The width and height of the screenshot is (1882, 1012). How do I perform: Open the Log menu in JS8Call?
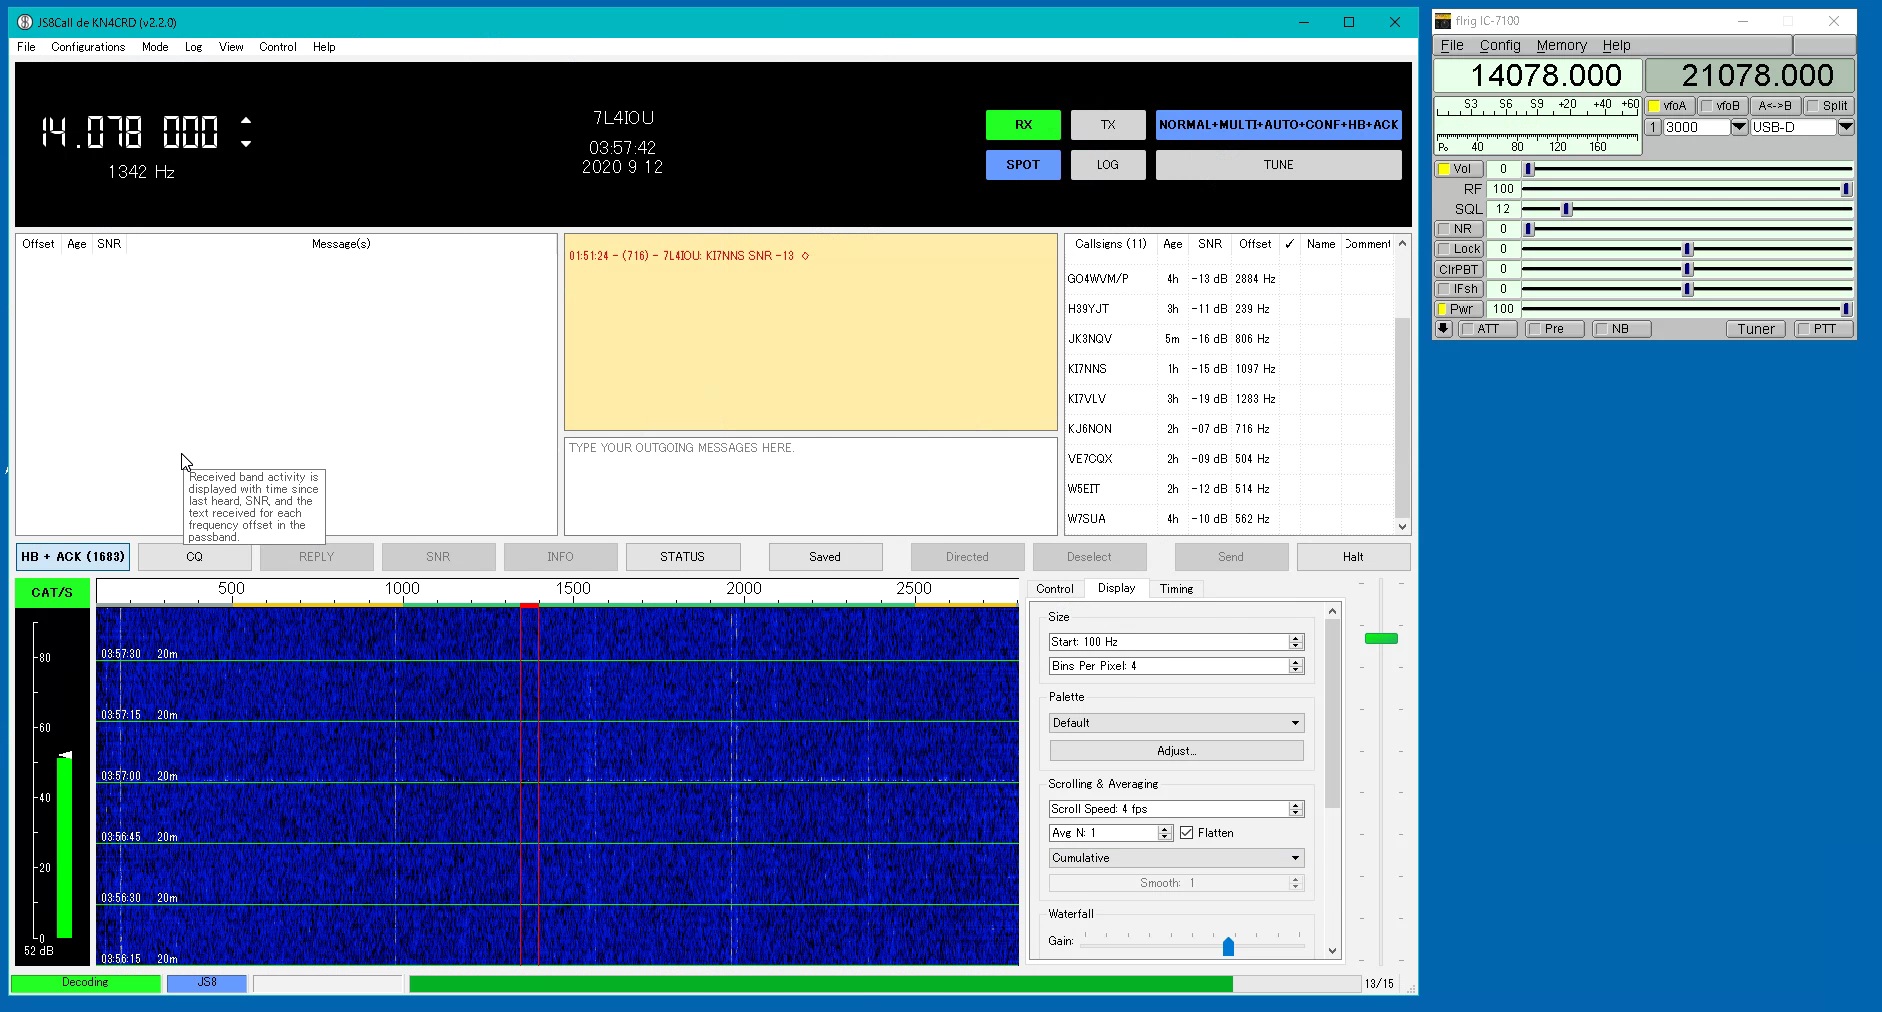tap(193, 47)
